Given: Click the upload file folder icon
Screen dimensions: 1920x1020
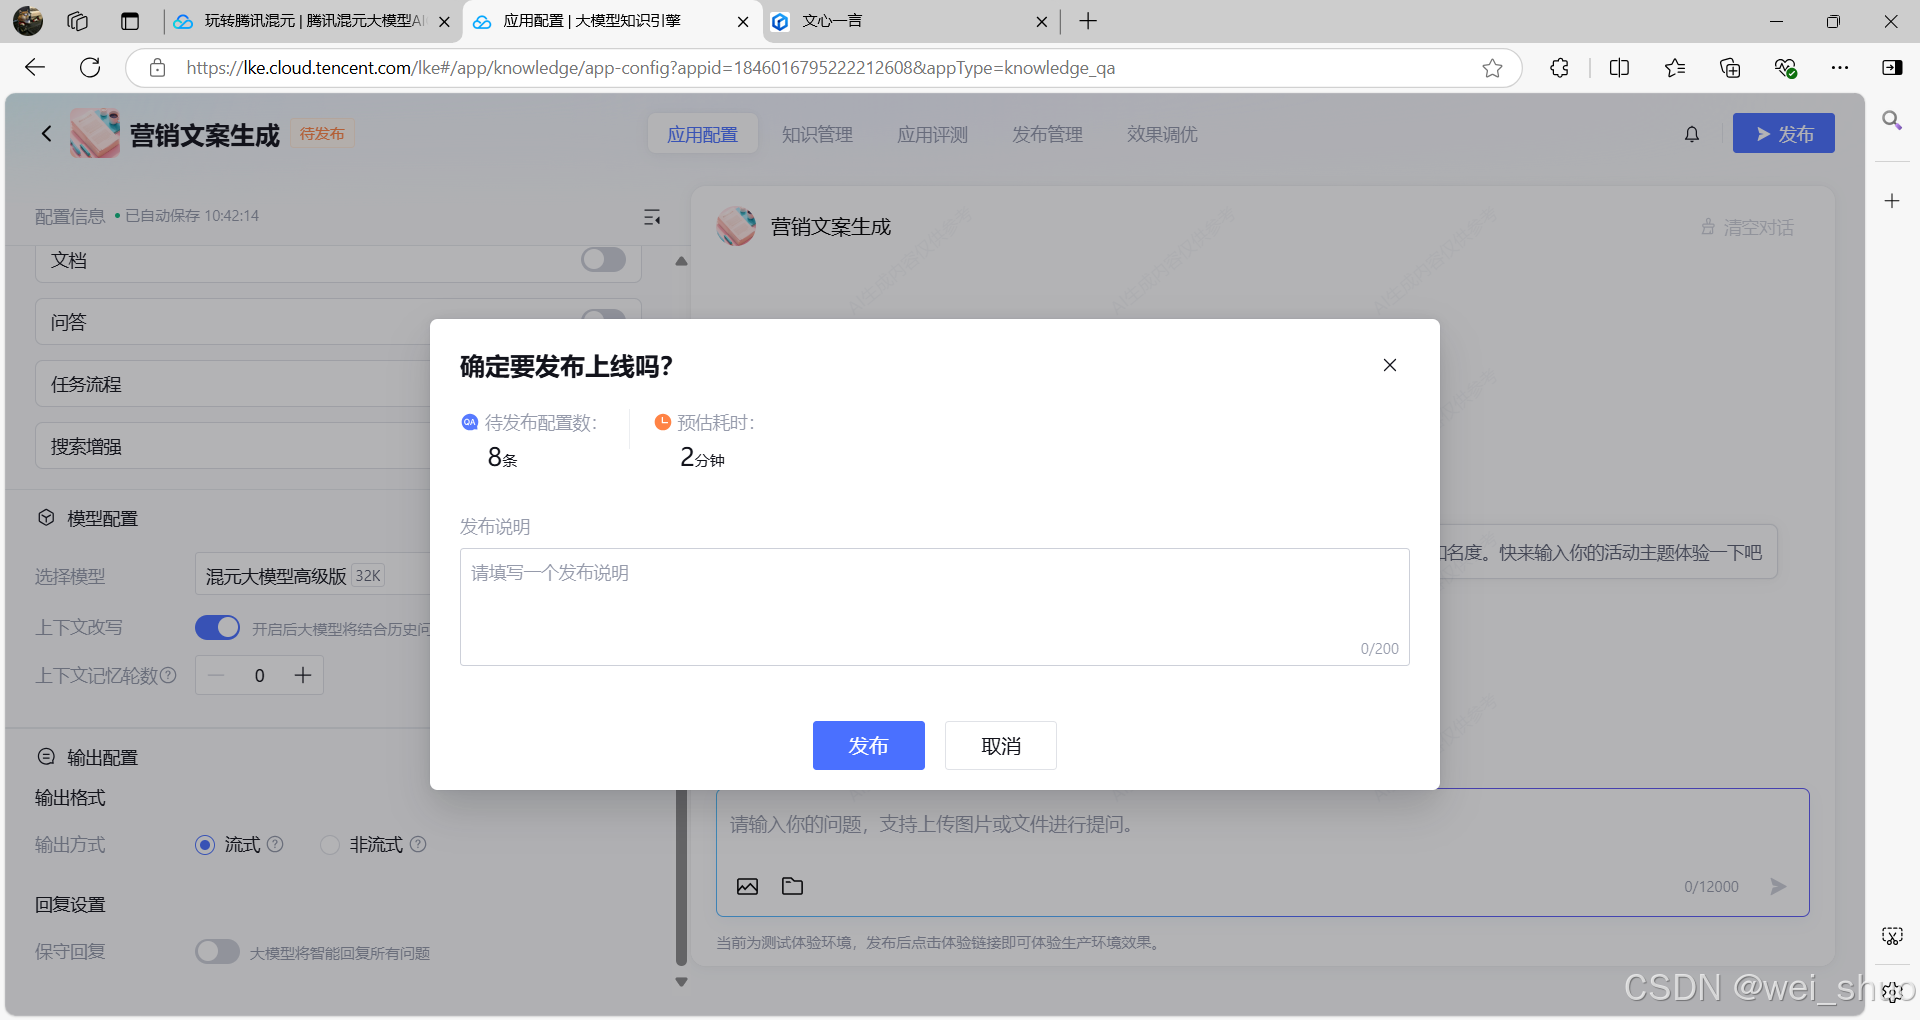Looking at the screenshot, I should [792, 886].
